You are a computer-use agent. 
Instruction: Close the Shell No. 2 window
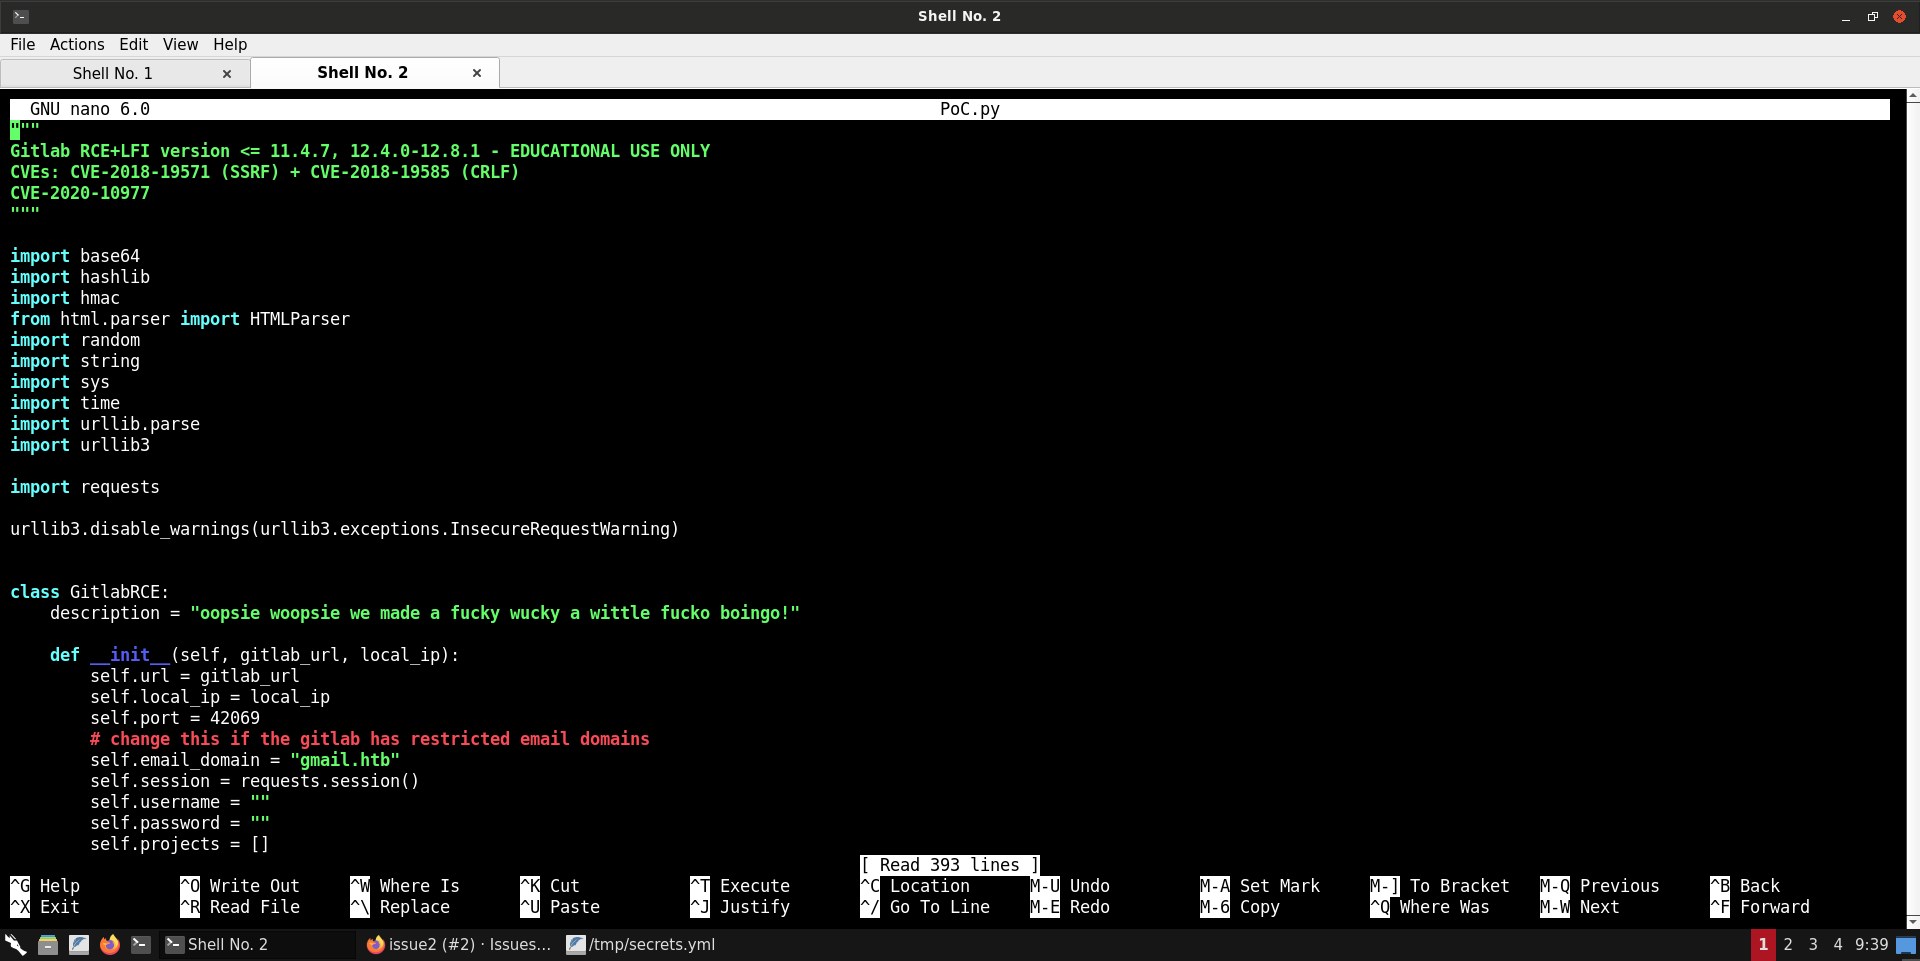point(1899,16)
